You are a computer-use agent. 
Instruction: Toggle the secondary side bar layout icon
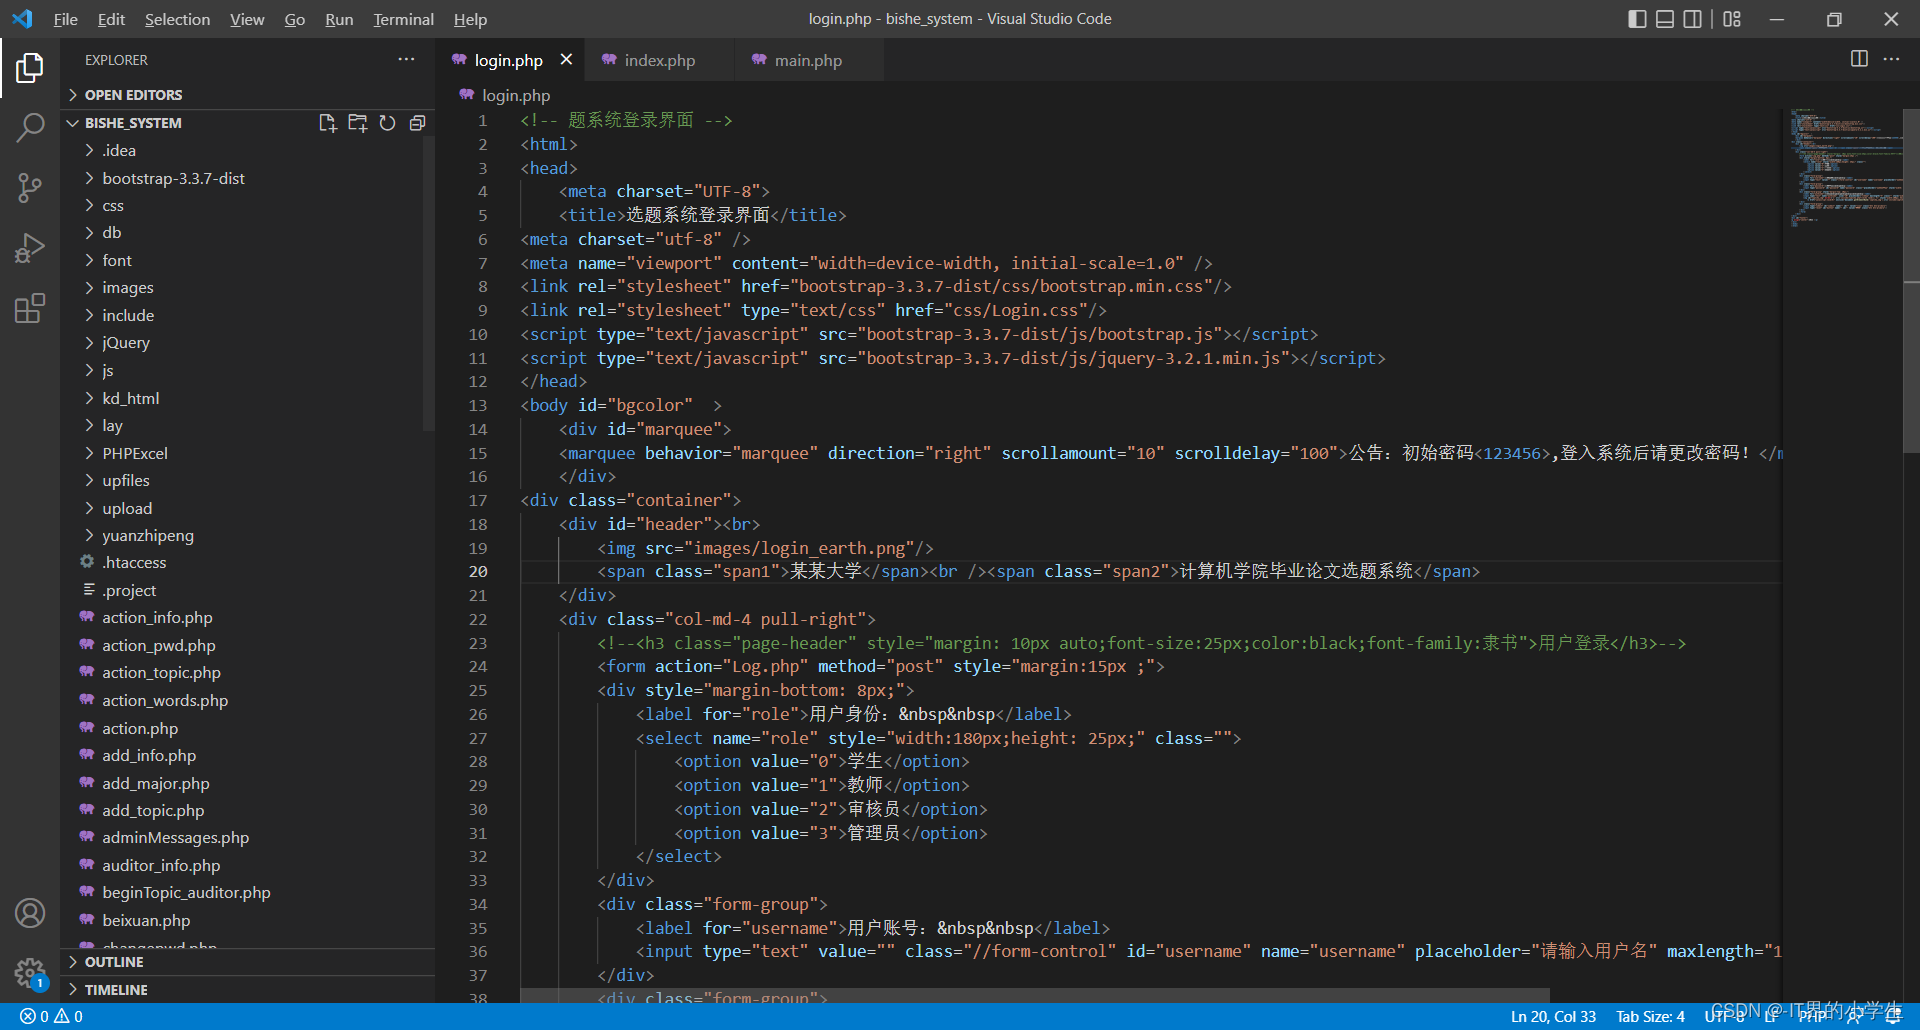click(x=1693, y=19)
